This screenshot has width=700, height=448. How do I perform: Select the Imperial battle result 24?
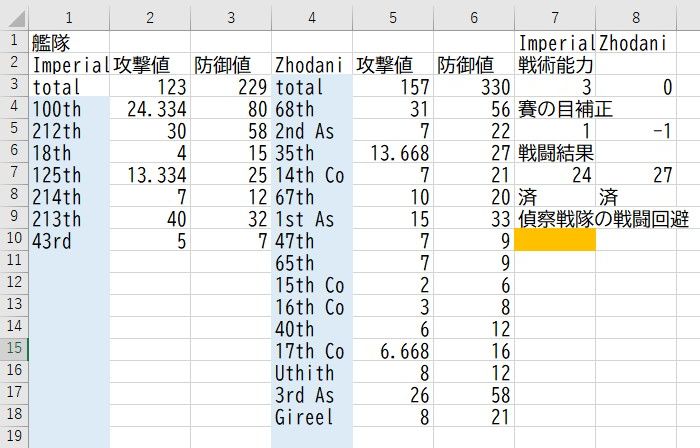[x=555, y=174]
